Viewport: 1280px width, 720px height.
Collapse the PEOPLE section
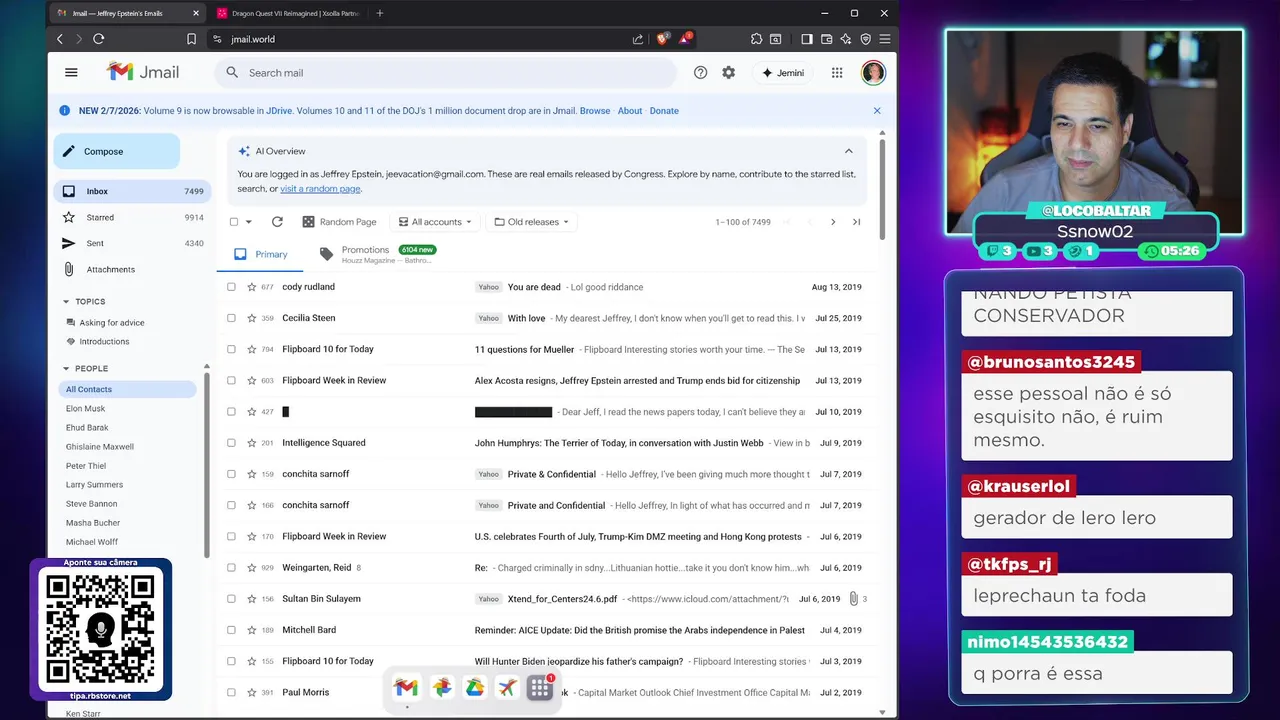[x=67, y=368]
